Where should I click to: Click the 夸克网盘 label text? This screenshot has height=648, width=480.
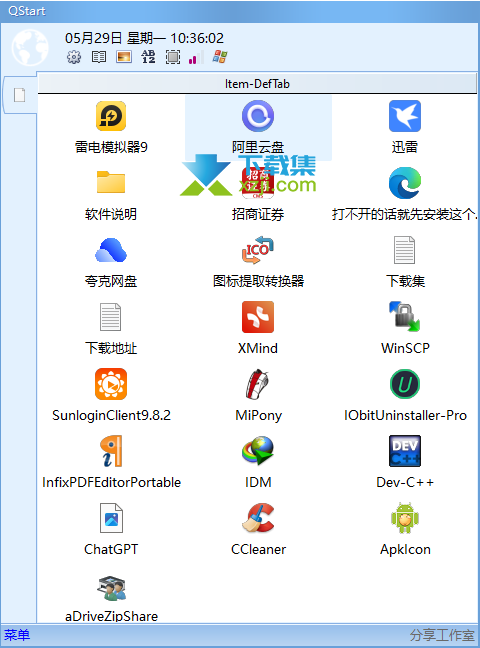click(111, 281)
